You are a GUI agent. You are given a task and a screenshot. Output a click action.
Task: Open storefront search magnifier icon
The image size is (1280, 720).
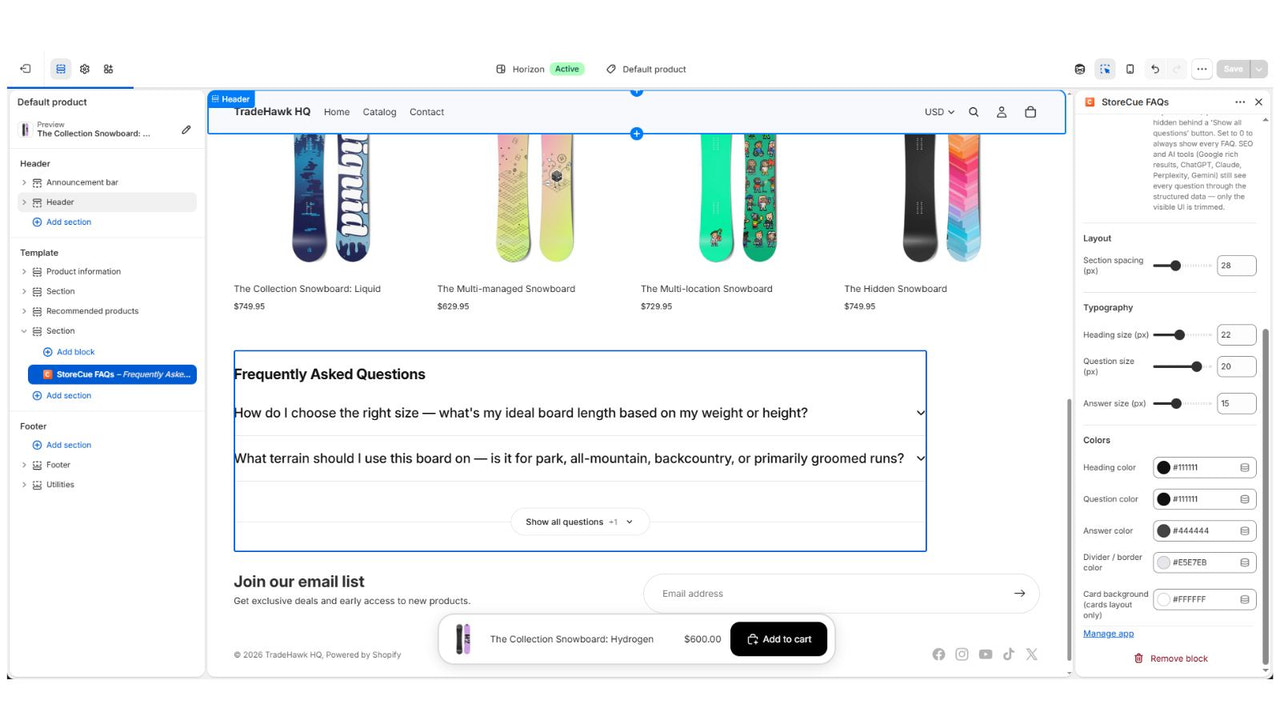coord(974,112)
